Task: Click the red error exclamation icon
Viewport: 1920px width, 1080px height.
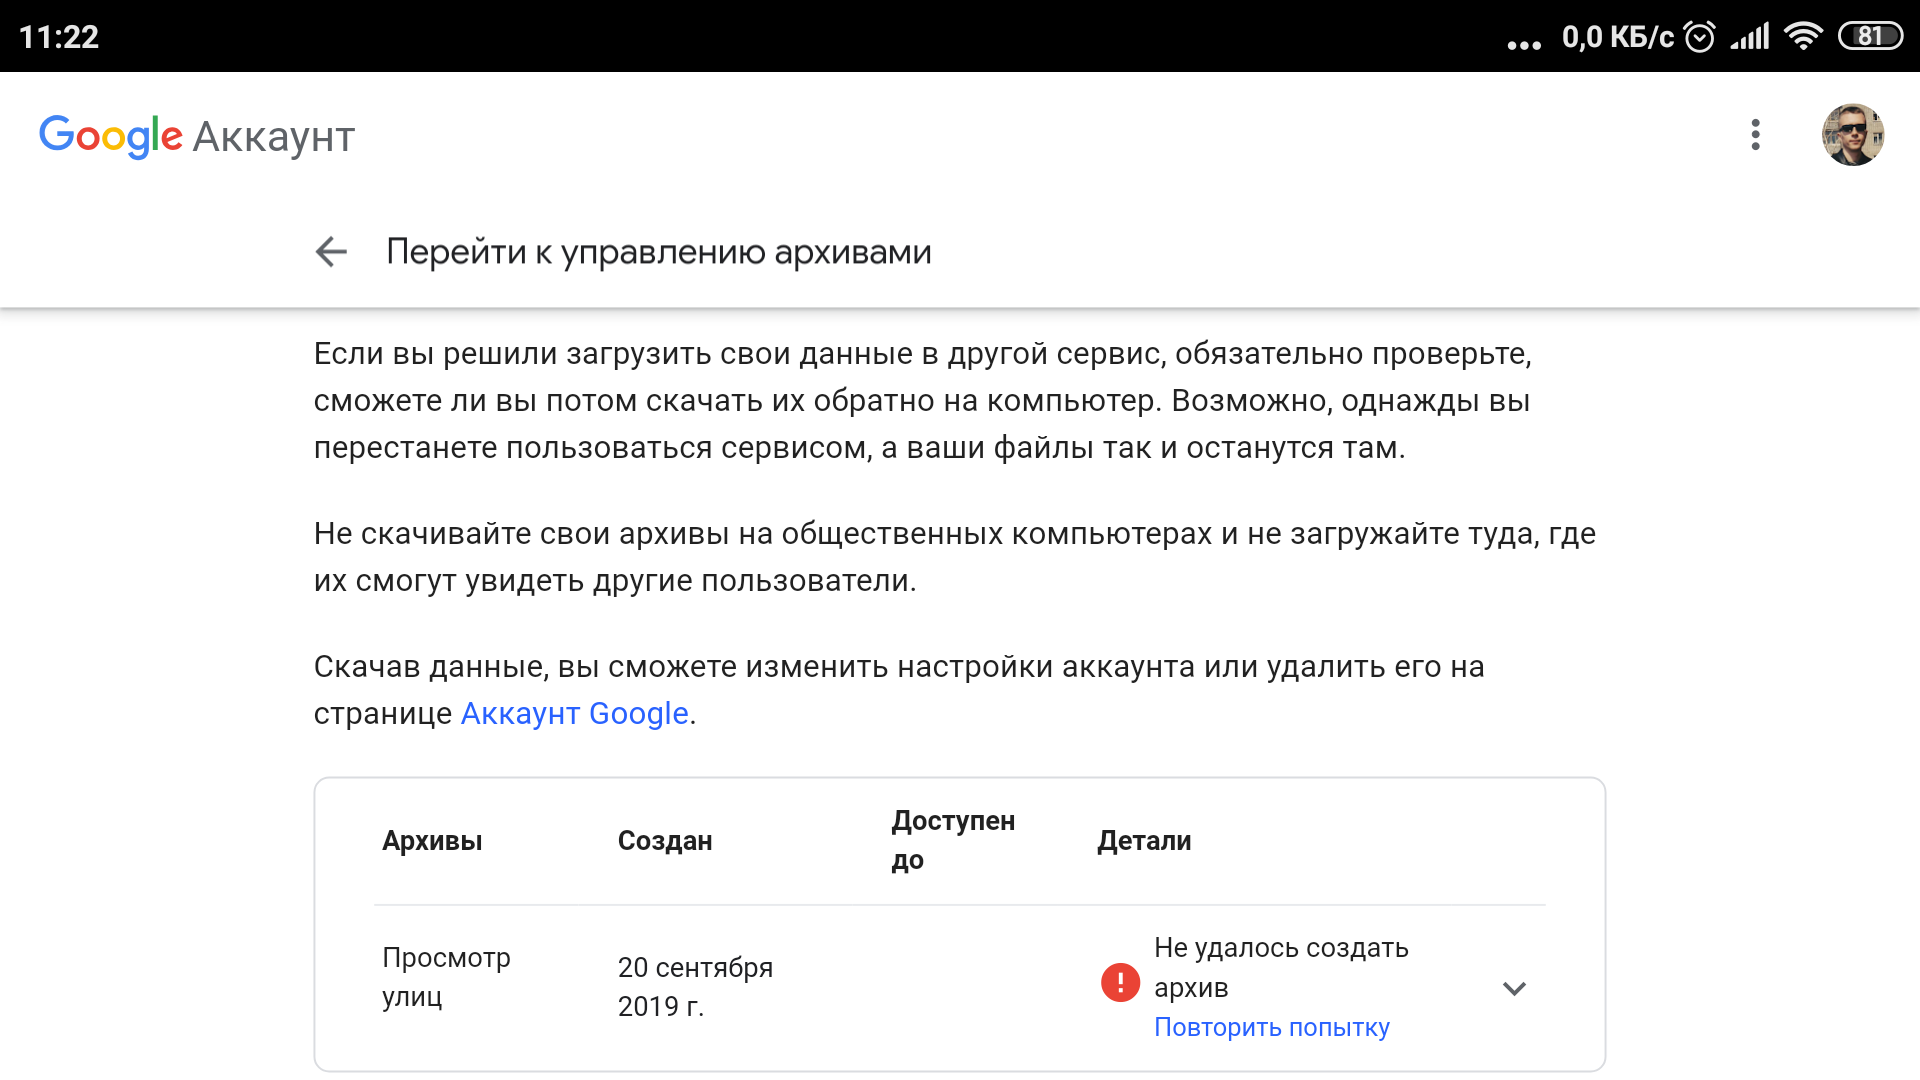Action: point(1120,982)
